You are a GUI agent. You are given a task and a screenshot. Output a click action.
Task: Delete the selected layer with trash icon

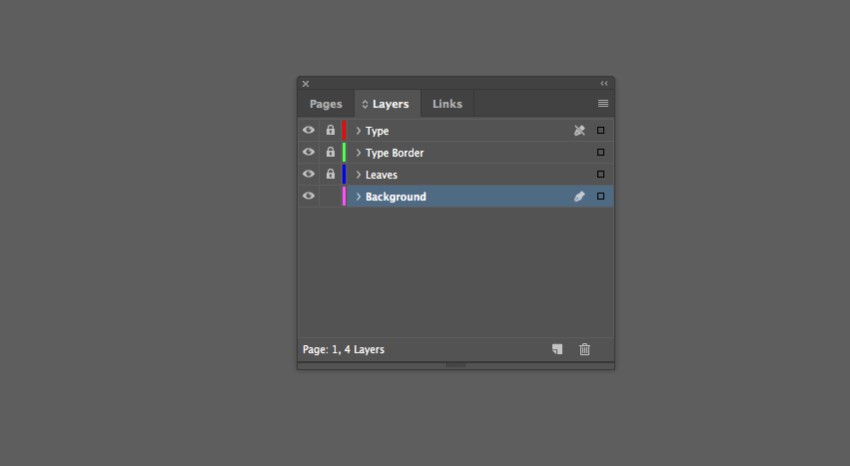point(585,349)
